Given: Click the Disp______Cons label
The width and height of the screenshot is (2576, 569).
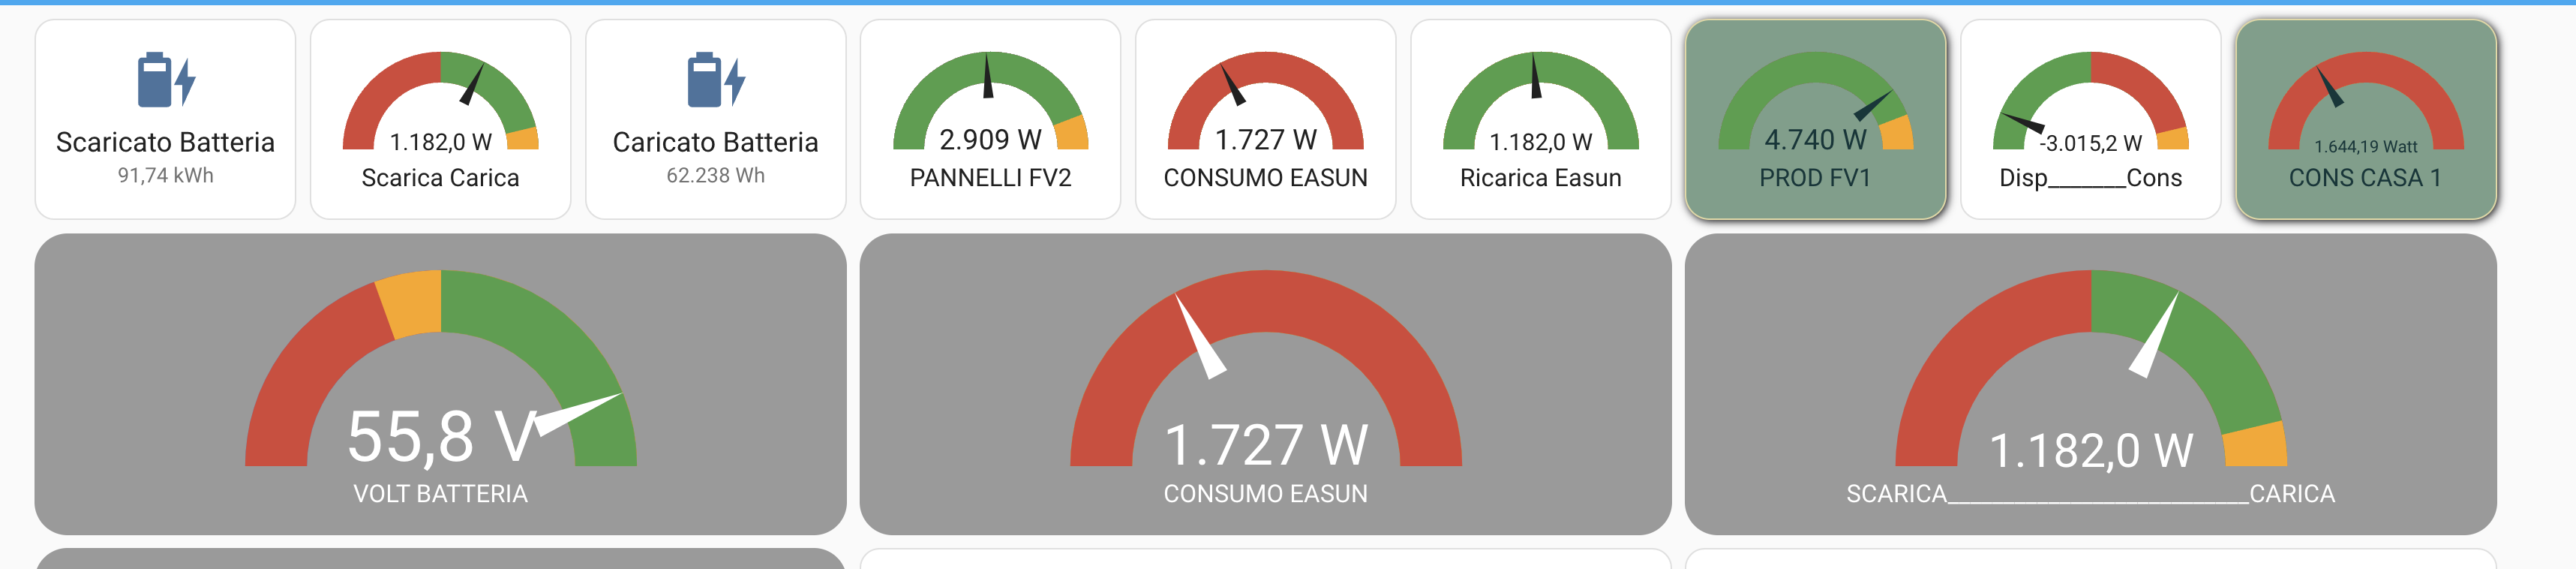Looking at the screenshot, I should click(2091, 178).
